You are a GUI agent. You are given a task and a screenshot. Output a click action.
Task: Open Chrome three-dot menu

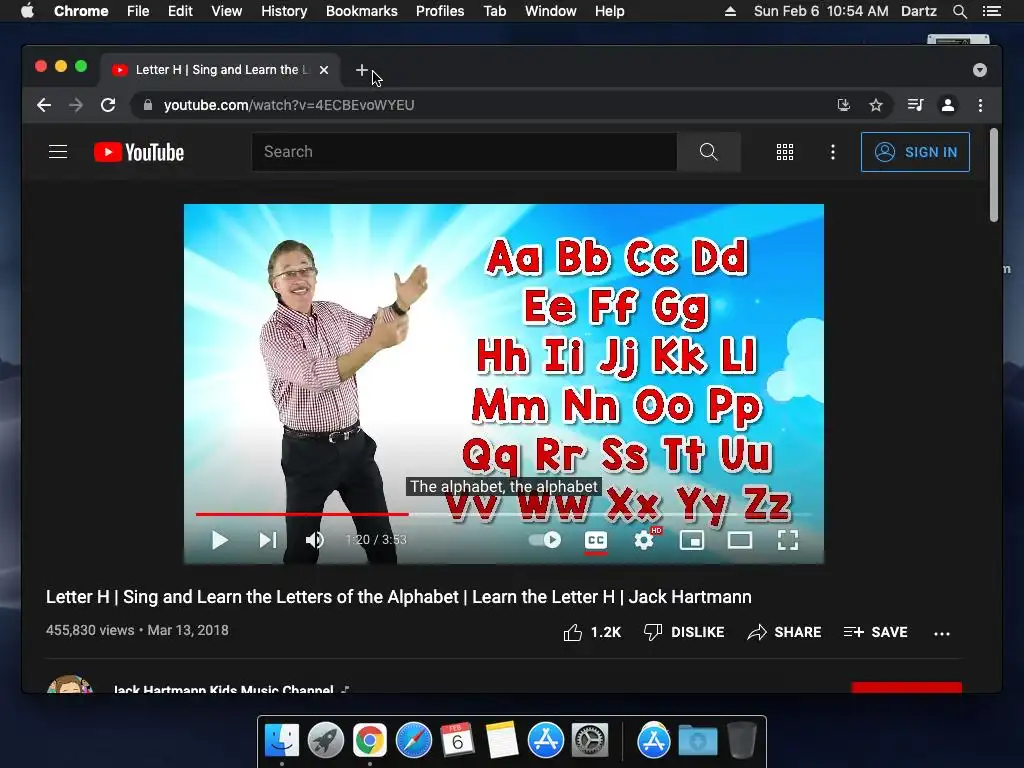[x=980, y=105]
